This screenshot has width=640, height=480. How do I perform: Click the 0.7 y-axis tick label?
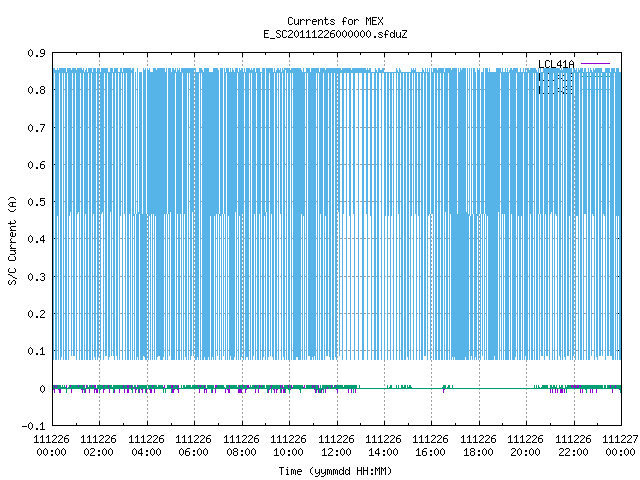pos(36,128)
